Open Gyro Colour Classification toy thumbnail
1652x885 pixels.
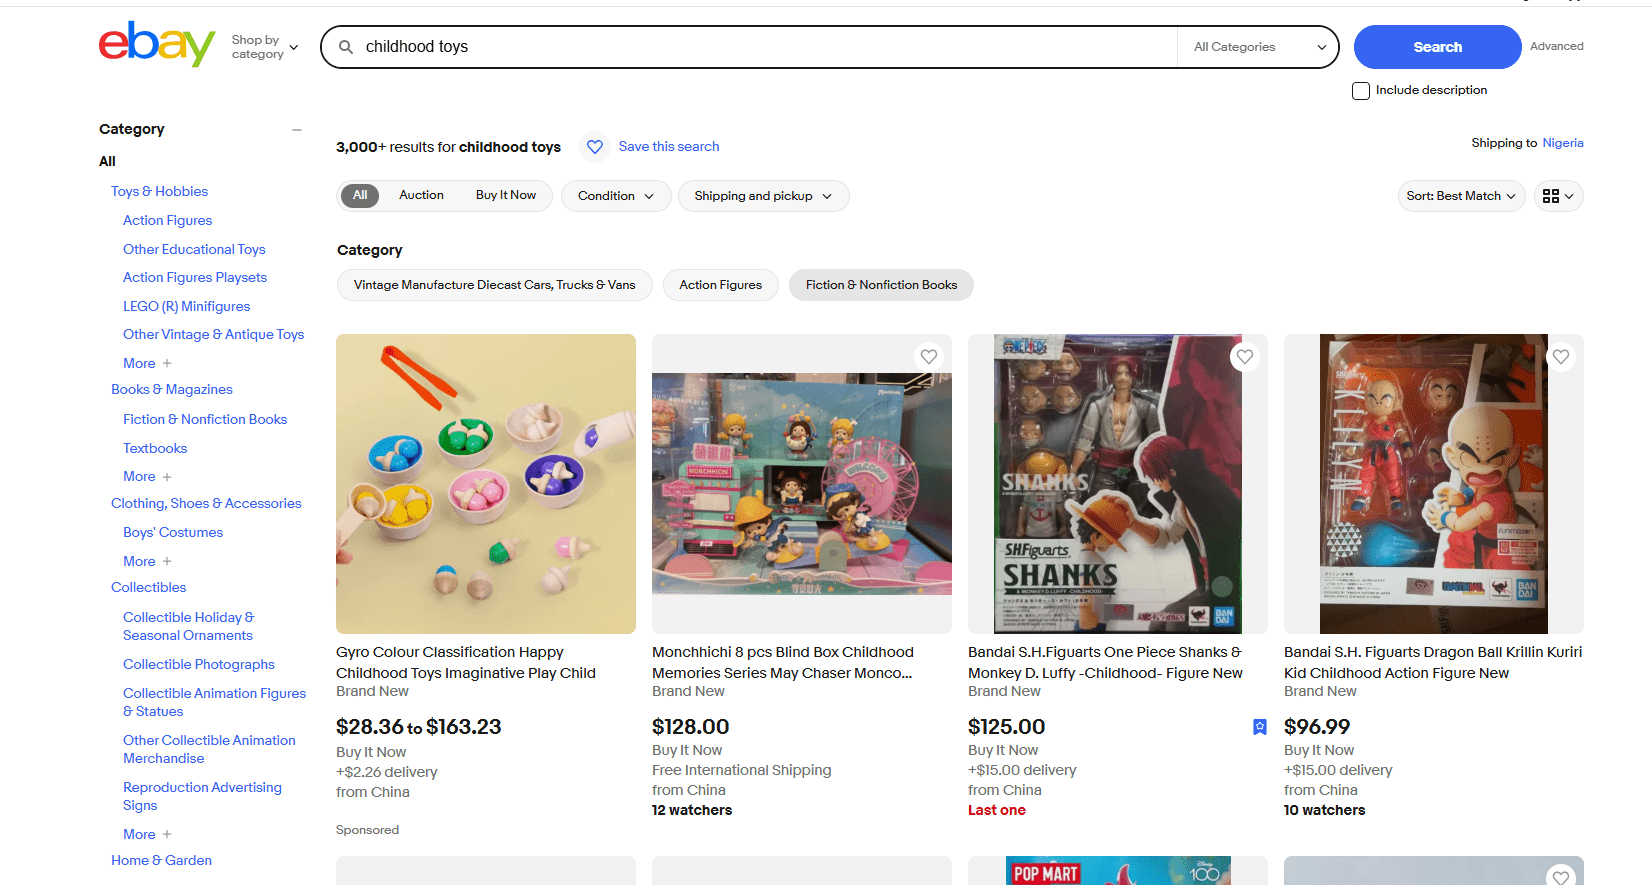pyautogui.click(x=486, y=484)
